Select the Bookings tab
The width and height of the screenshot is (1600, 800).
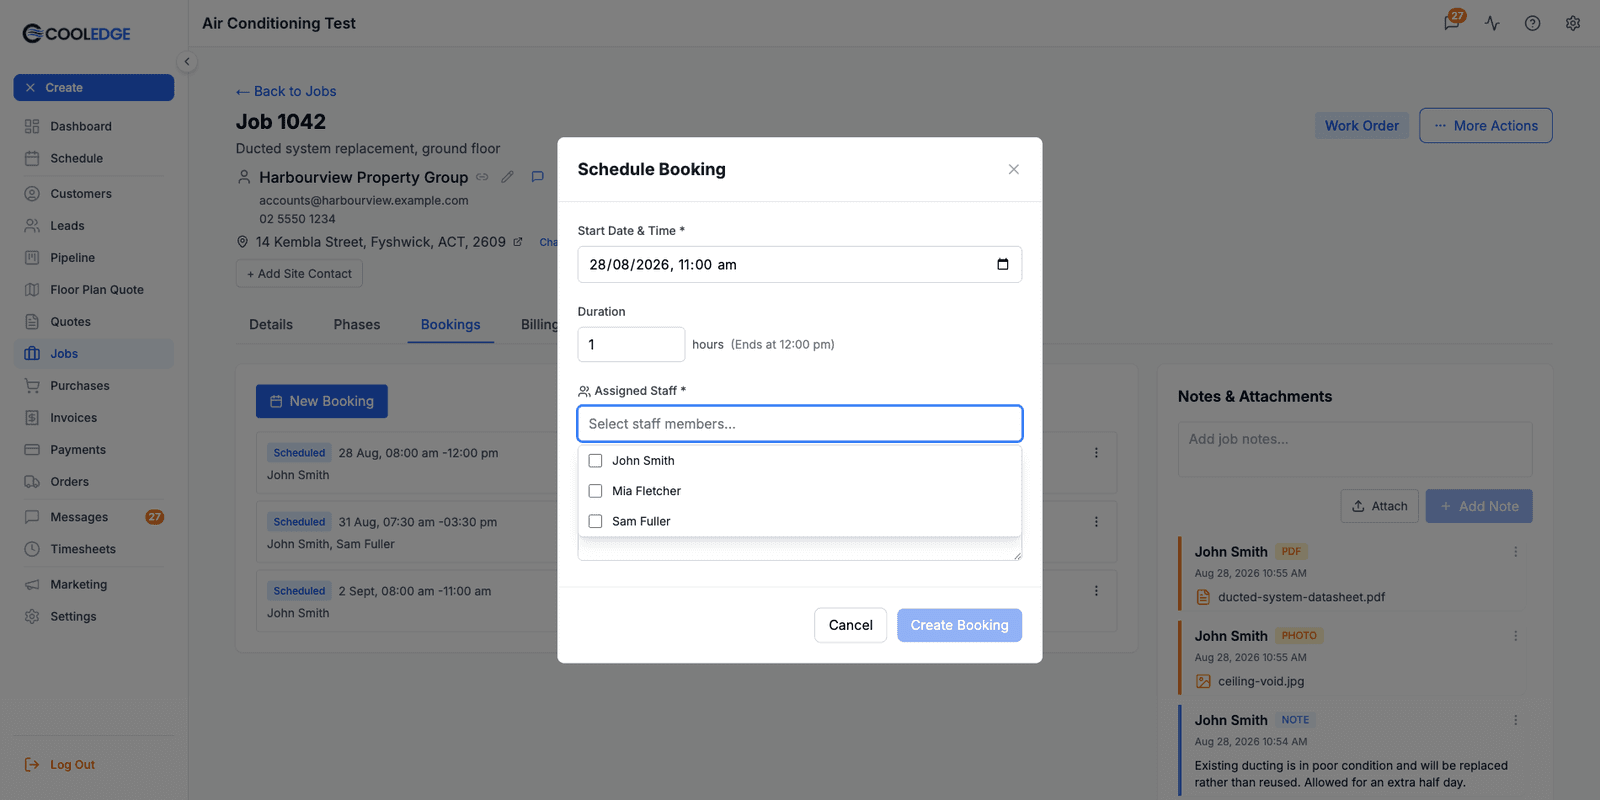click(450, 325)
